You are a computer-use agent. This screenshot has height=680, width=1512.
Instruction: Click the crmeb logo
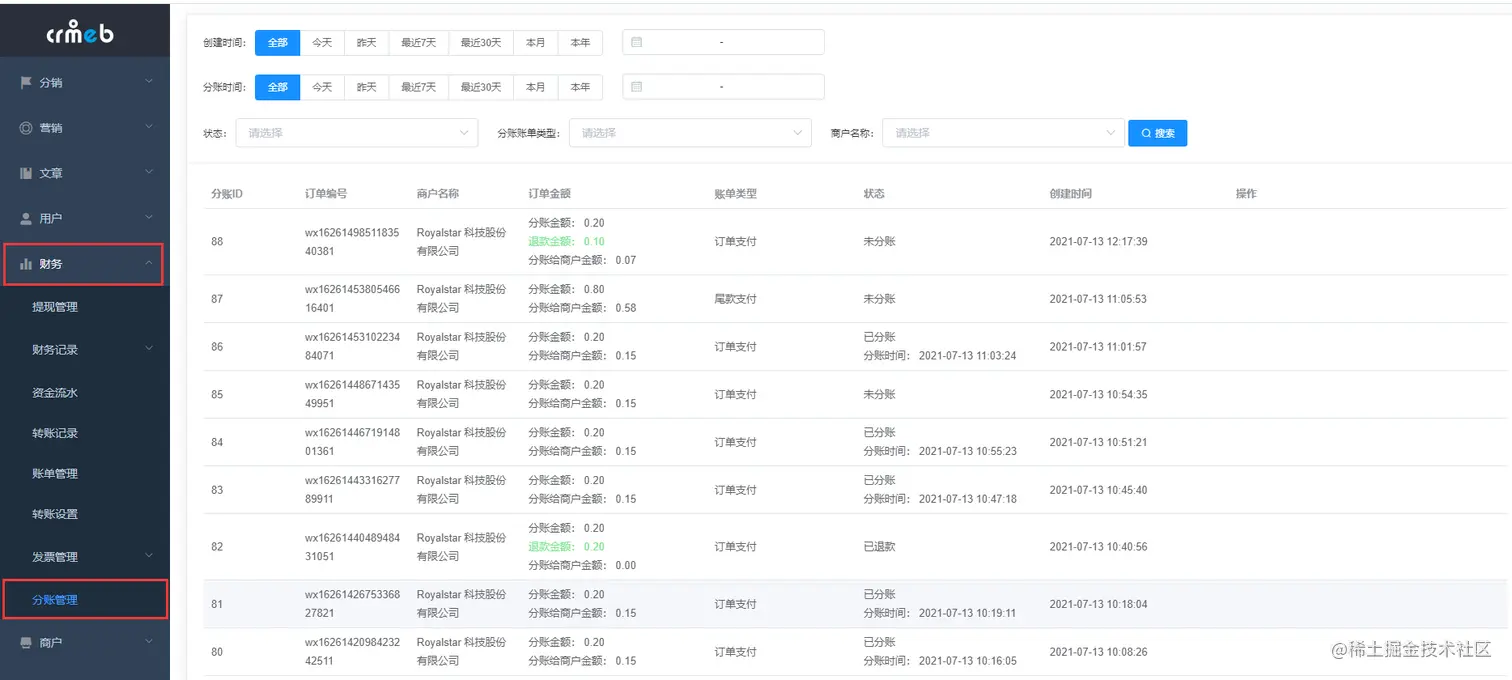pos(80,32)
